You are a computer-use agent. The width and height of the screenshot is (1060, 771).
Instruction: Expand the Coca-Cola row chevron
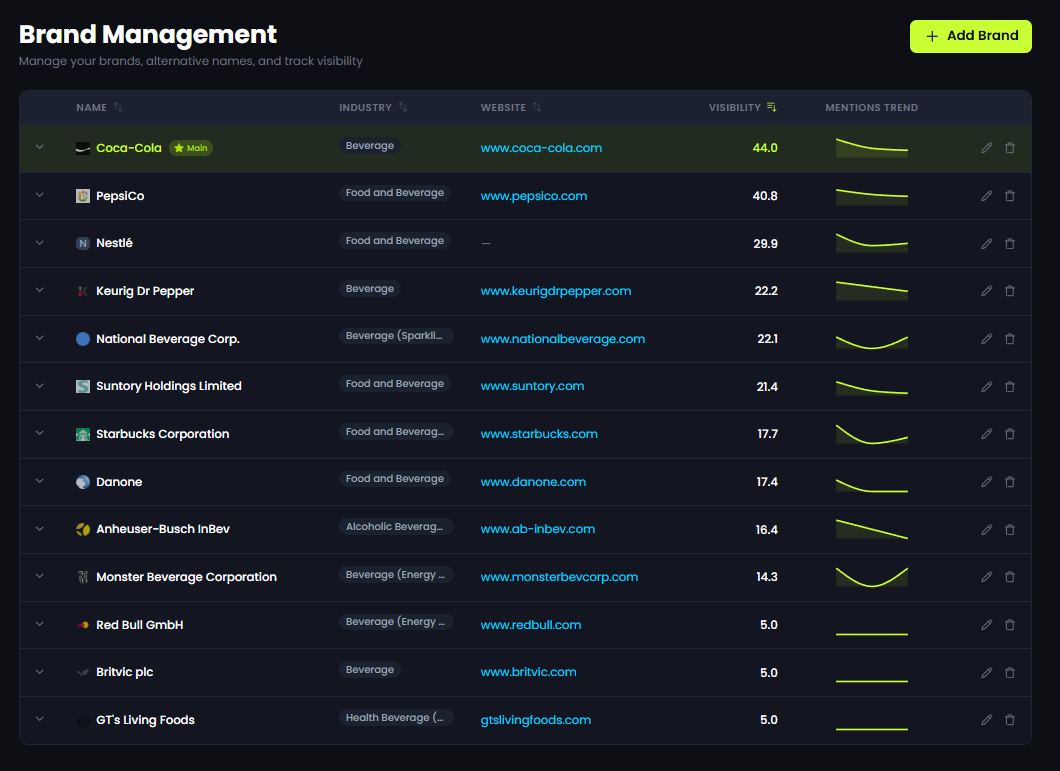click(40, 147)
